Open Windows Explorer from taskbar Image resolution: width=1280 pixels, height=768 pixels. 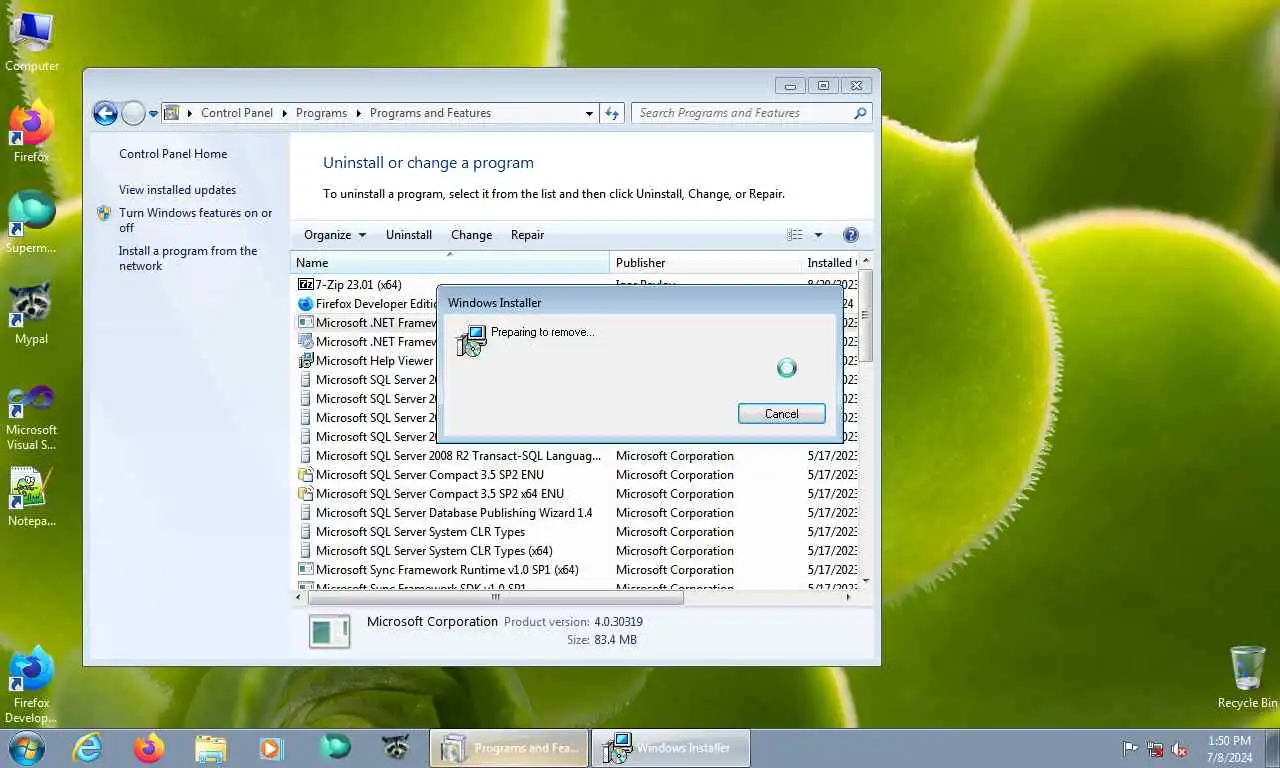tap(210, 748)
